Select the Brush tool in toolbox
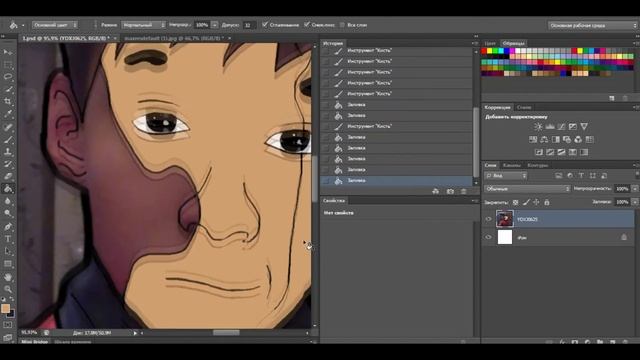 8,140
